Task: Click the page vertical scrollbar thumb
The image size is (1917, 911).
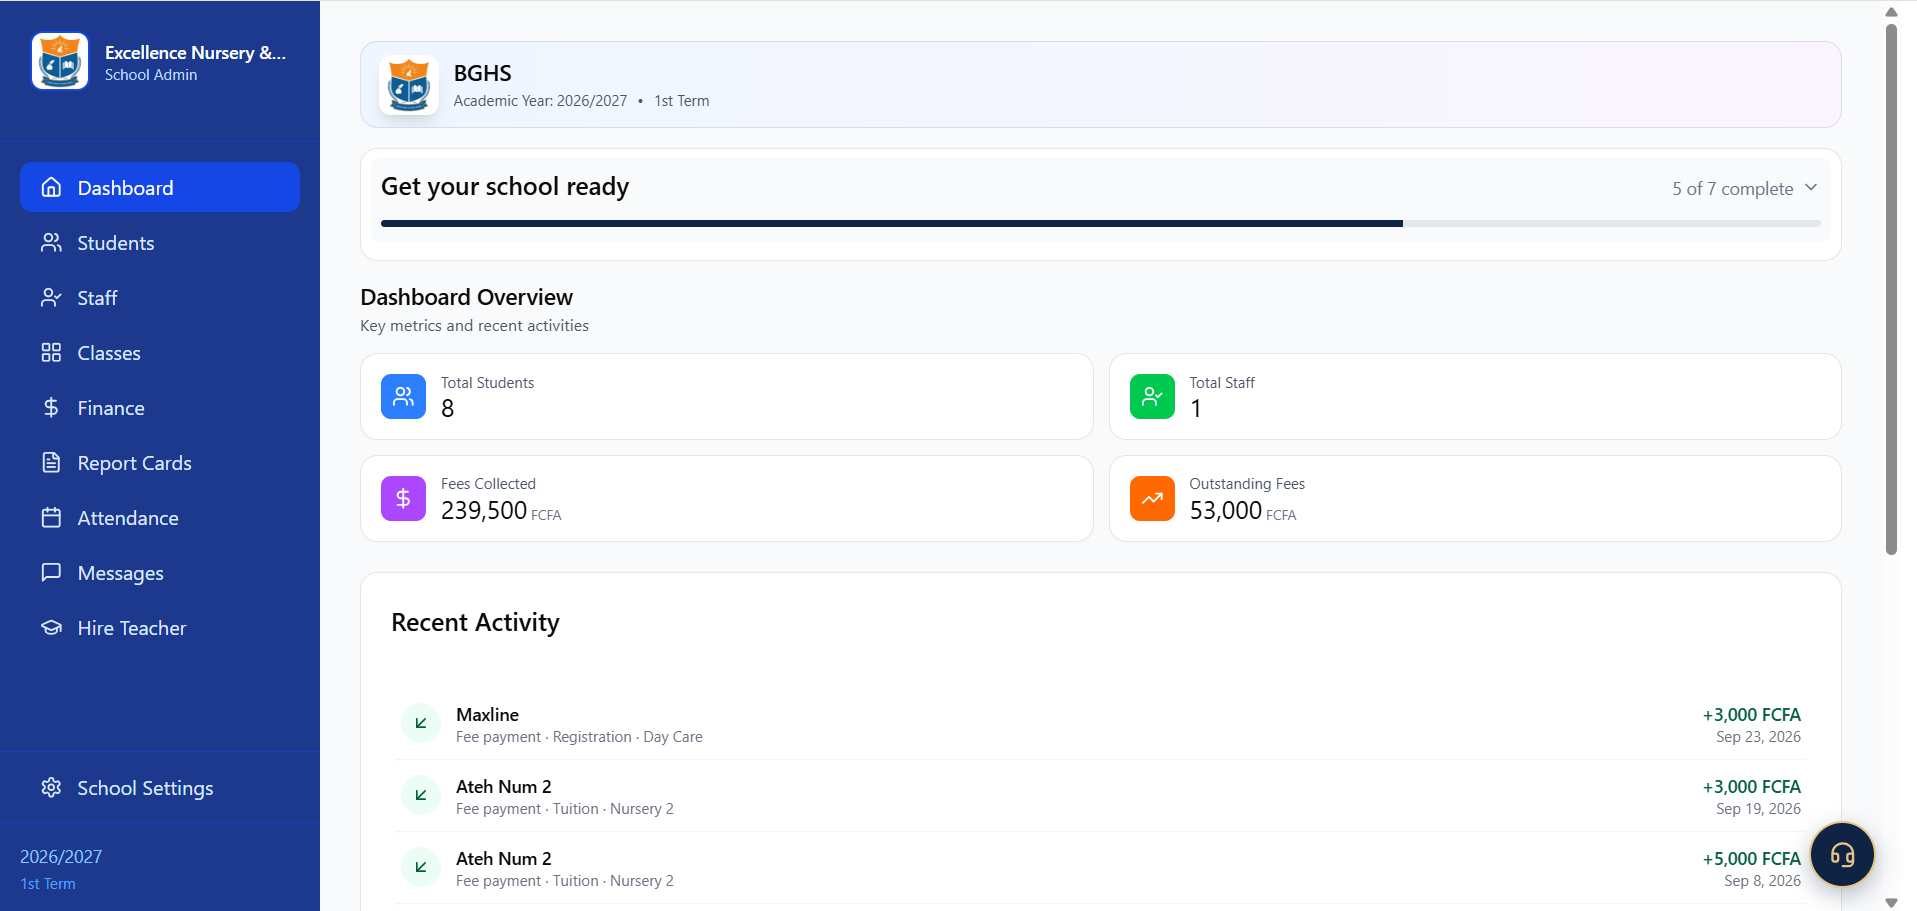Action: click(1891, 289)
